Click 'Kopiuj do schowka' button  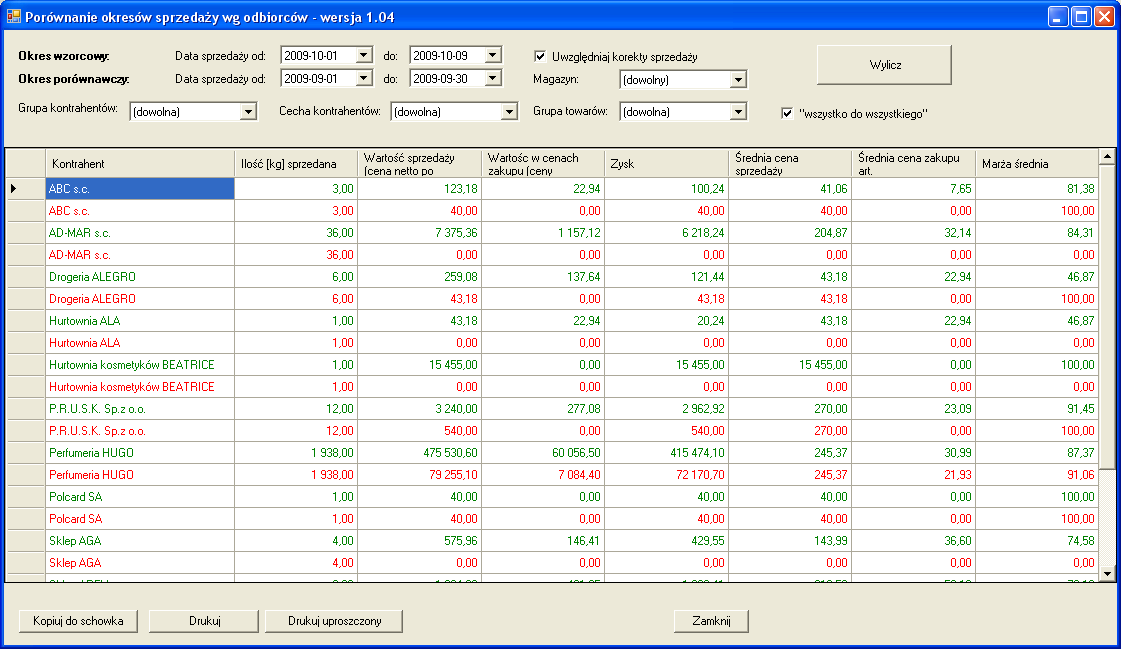click(78, 621)
